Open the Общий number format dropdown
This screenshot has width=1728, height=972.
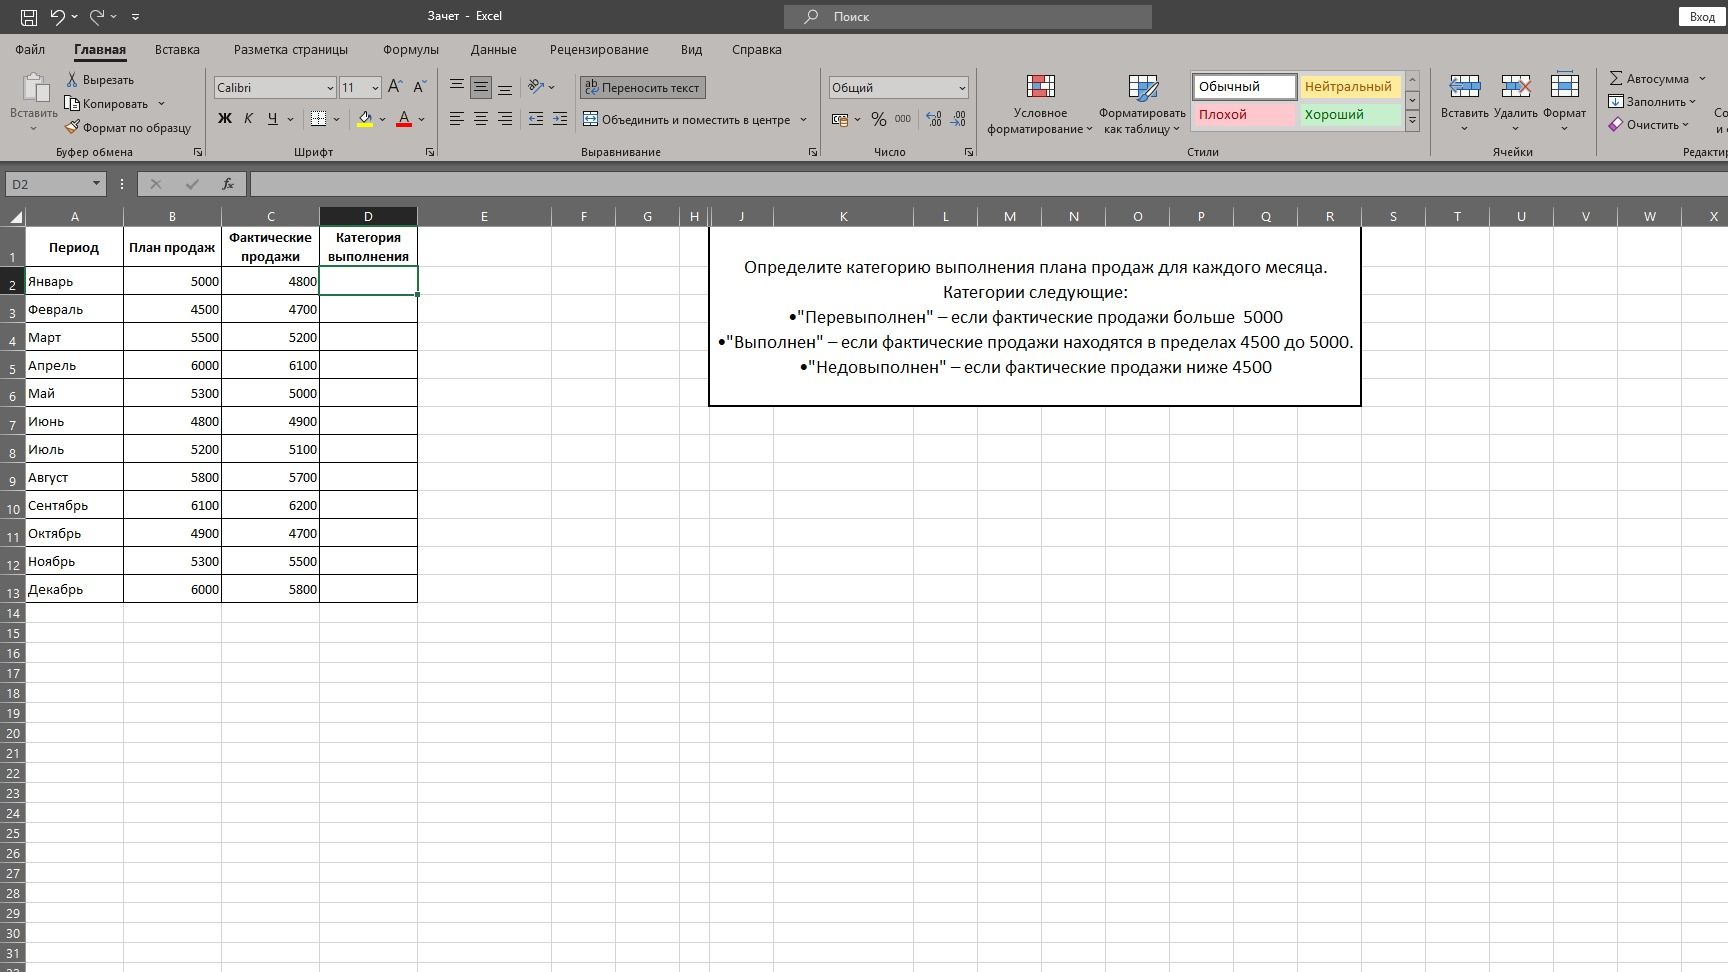(x=962, y=88)
